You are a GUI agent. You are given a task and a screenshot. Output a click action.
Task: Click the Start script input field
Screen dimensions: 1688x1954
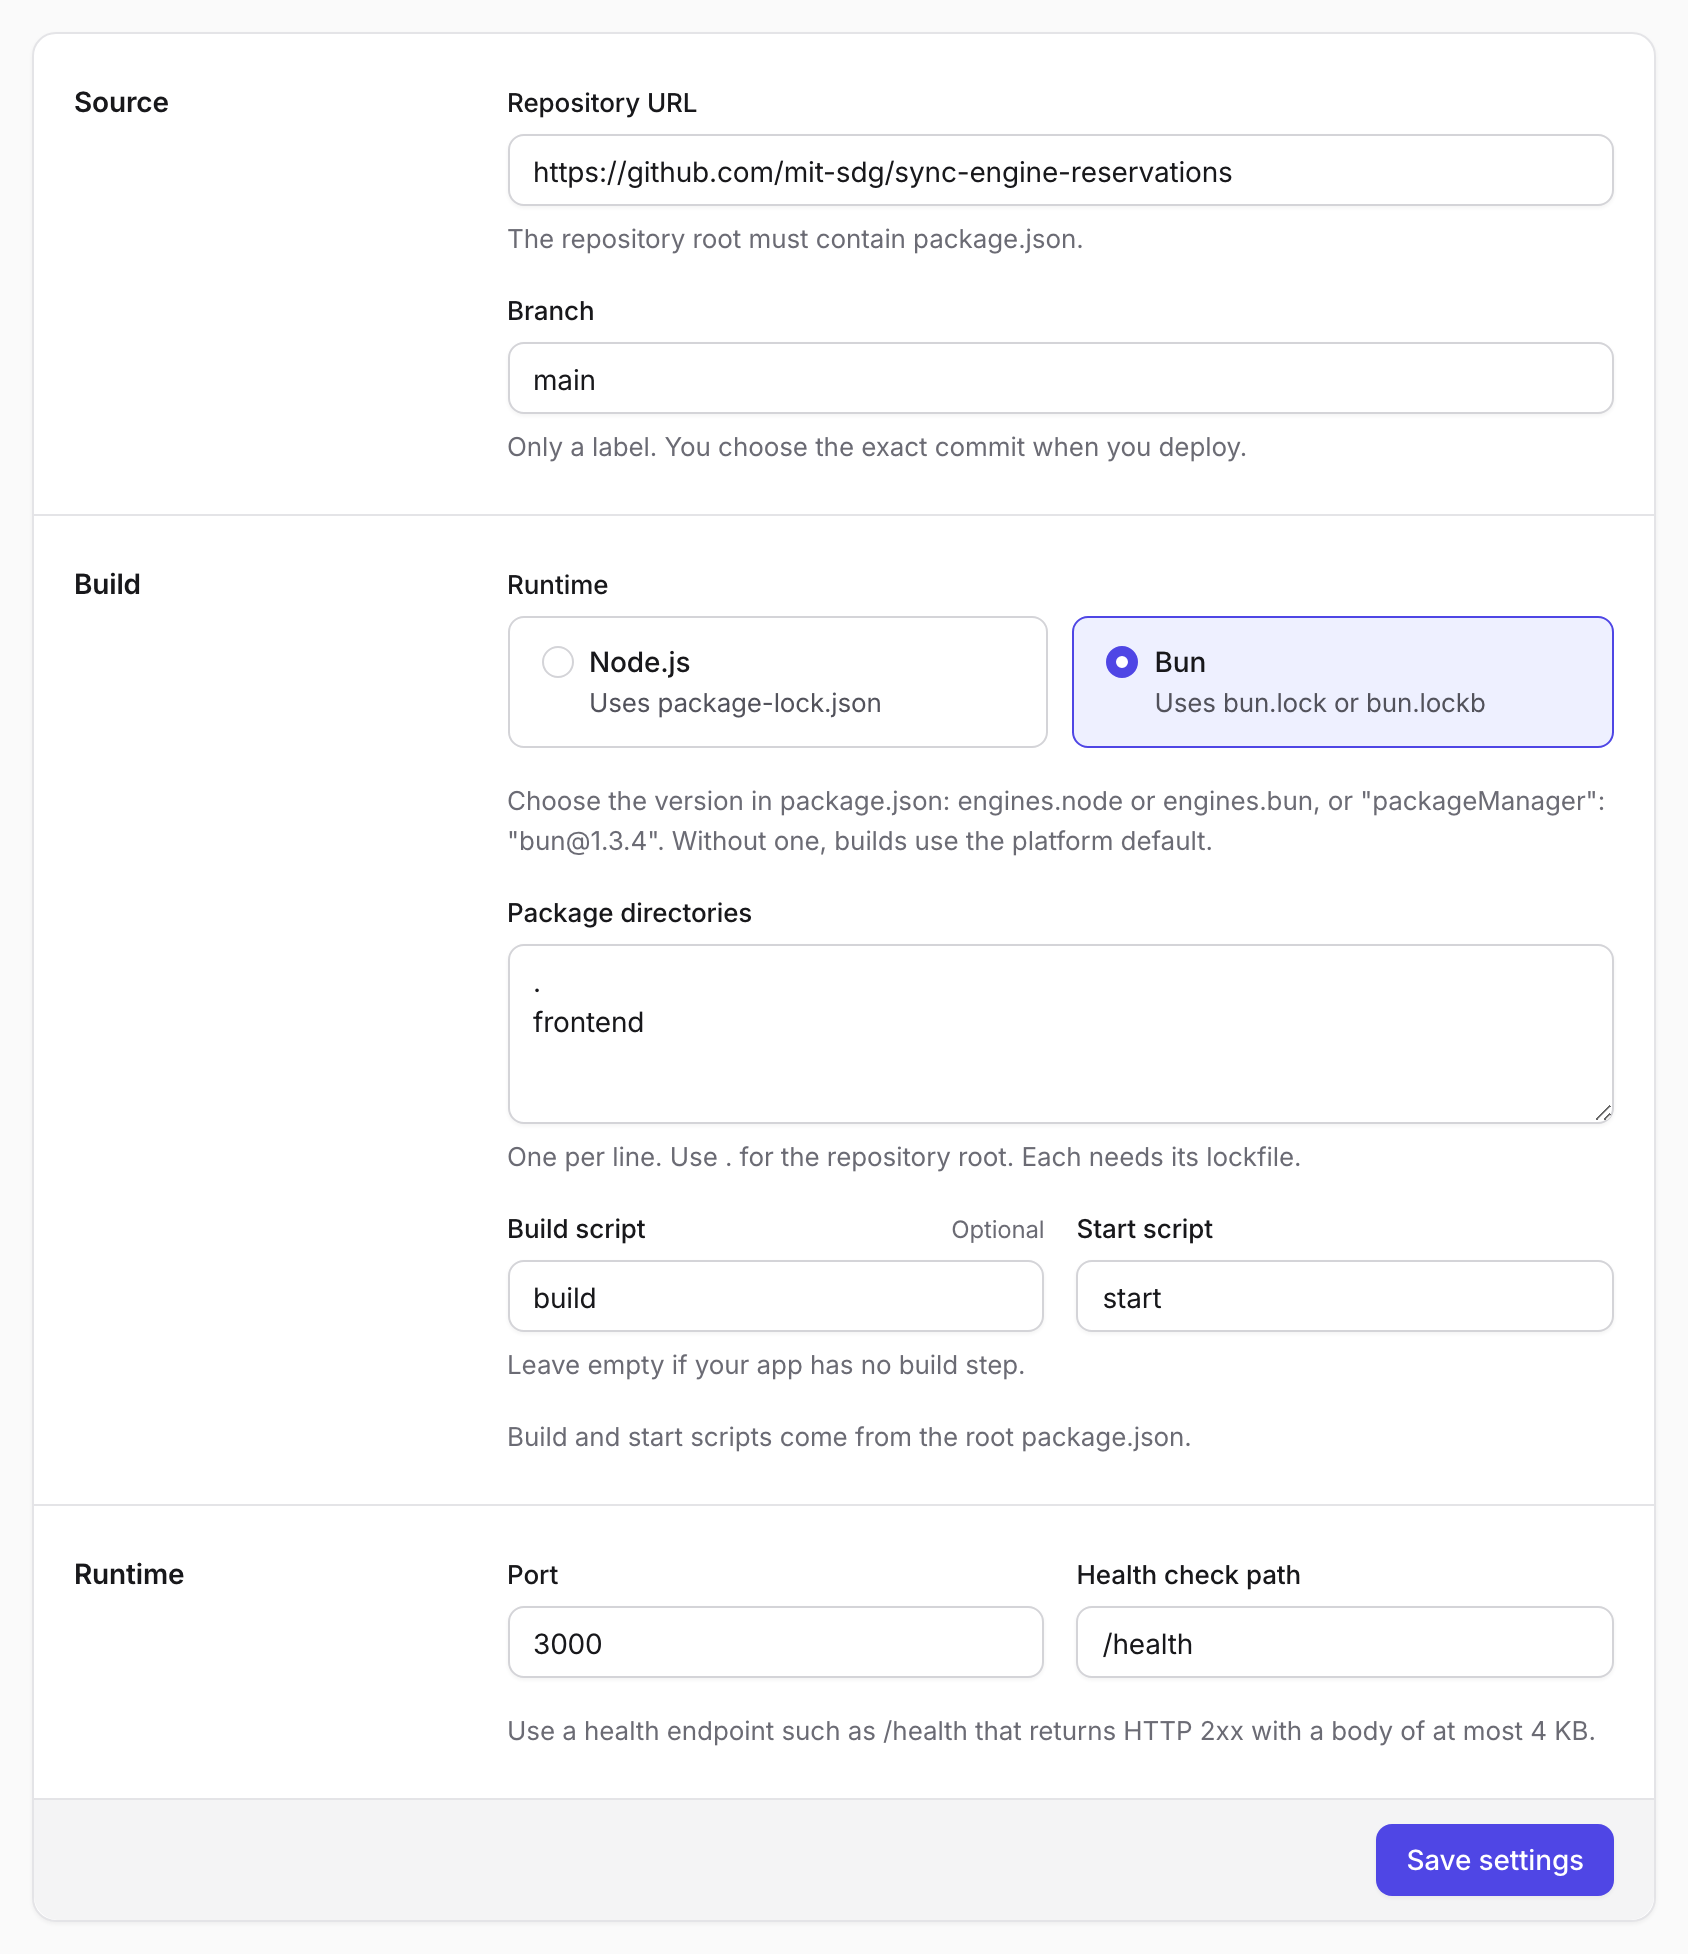tap(1345, 1297)
